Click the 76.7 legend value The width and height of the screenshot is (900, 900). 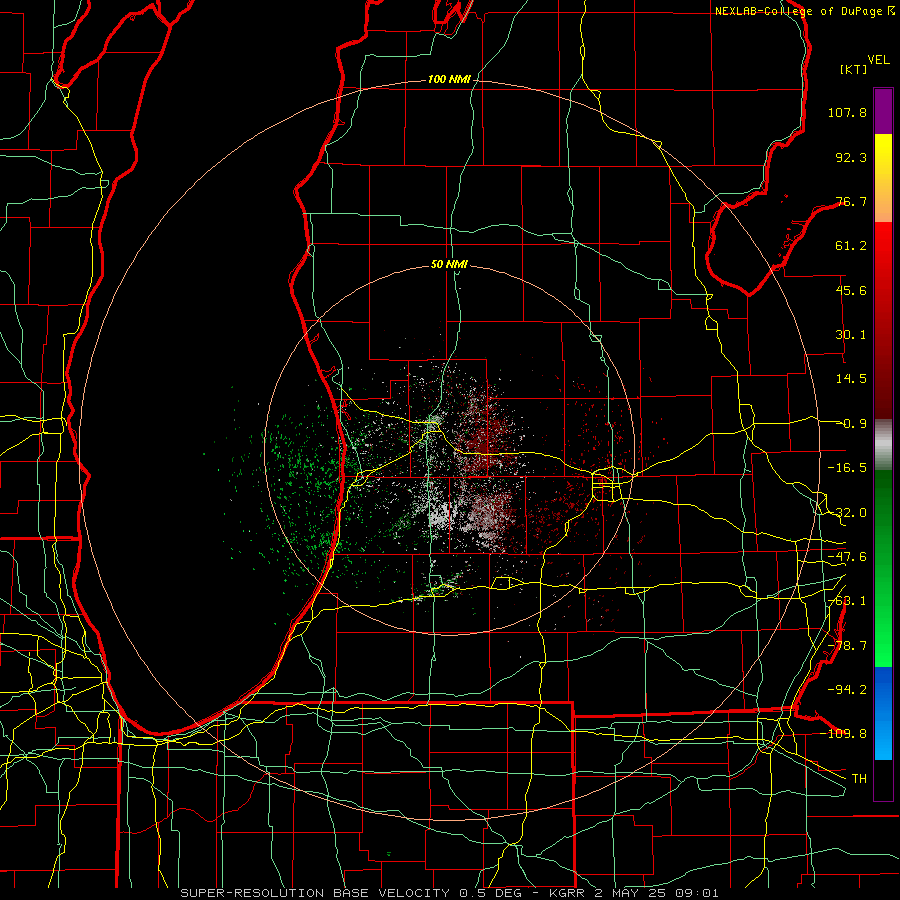pyautogui.click(x=851, y=201)
